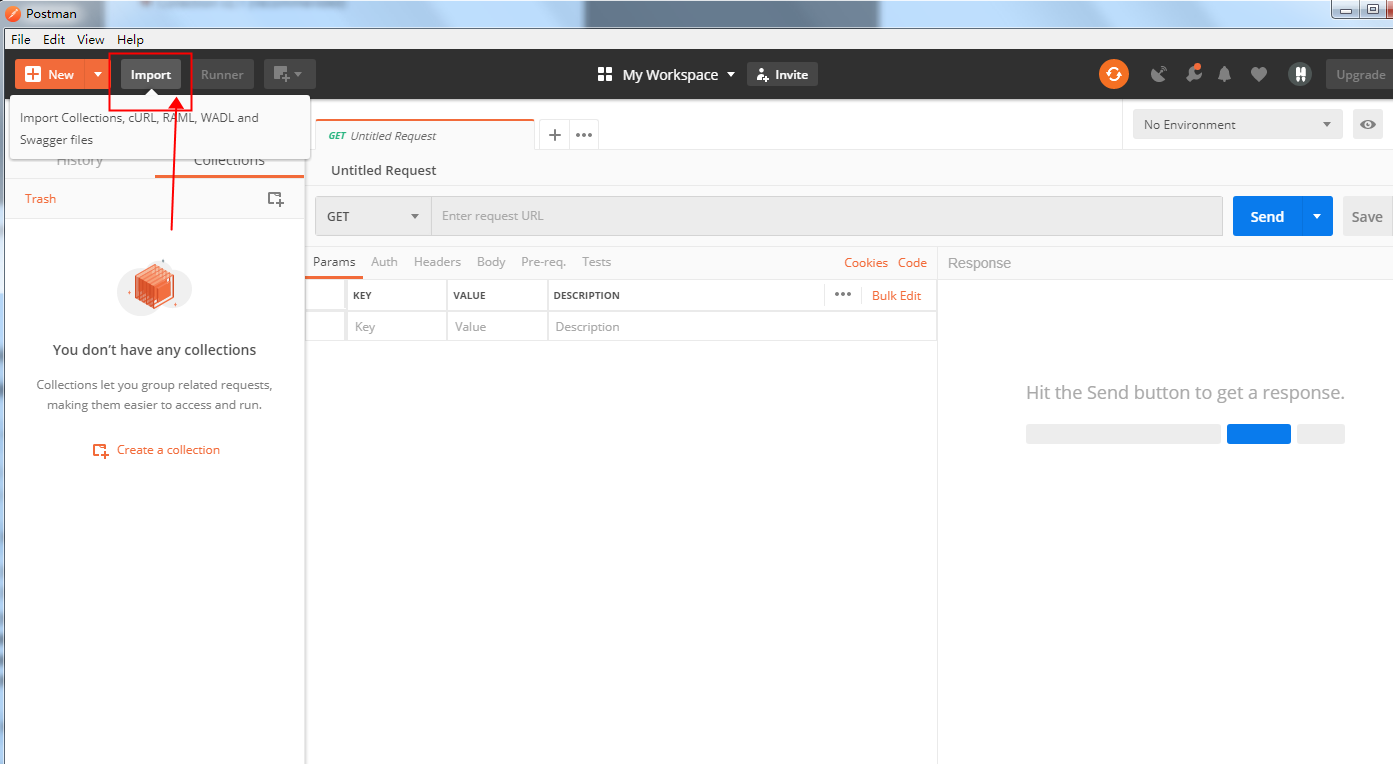1393x764 pixels.
Task: Click the Upgrade button
Action: [x=1359, y=74]
